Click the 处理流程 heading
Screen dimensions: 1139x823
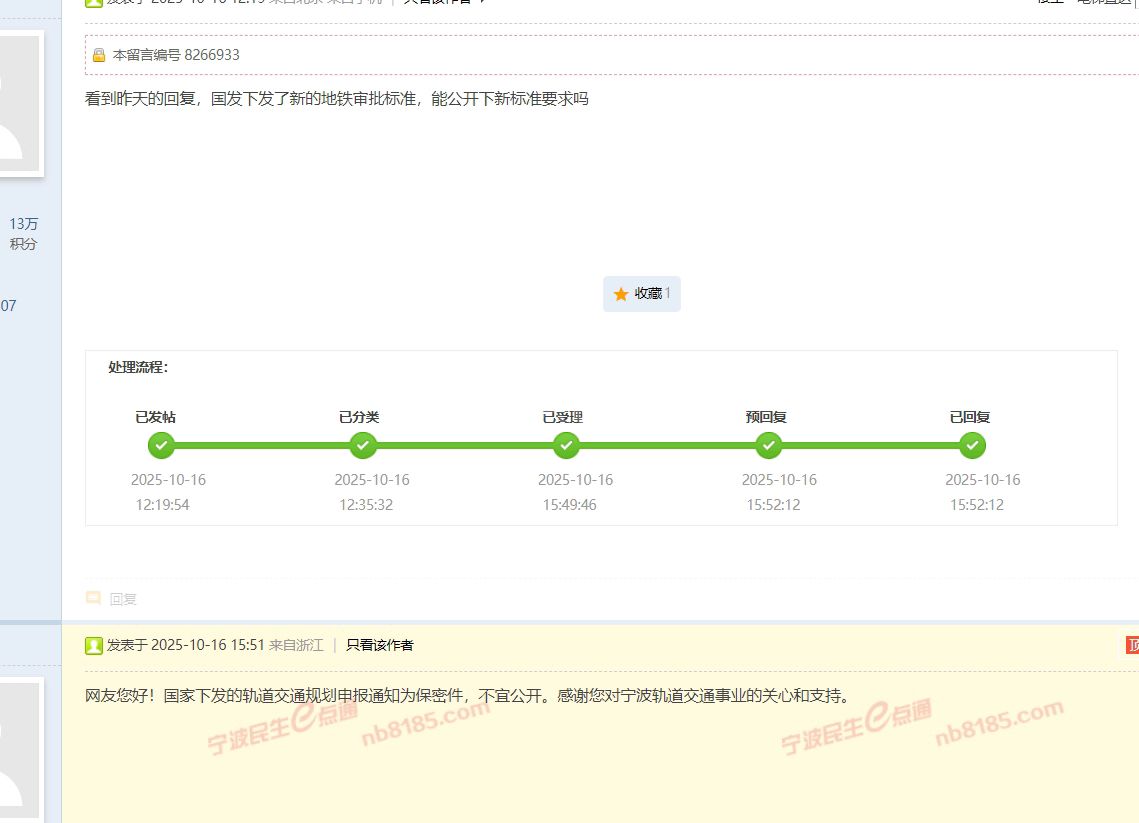[138, 367]
